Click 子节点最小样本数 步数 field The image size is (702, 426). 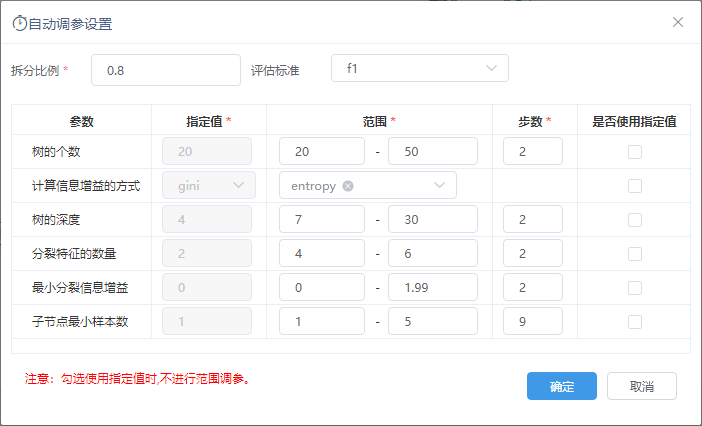pos(533,321)
